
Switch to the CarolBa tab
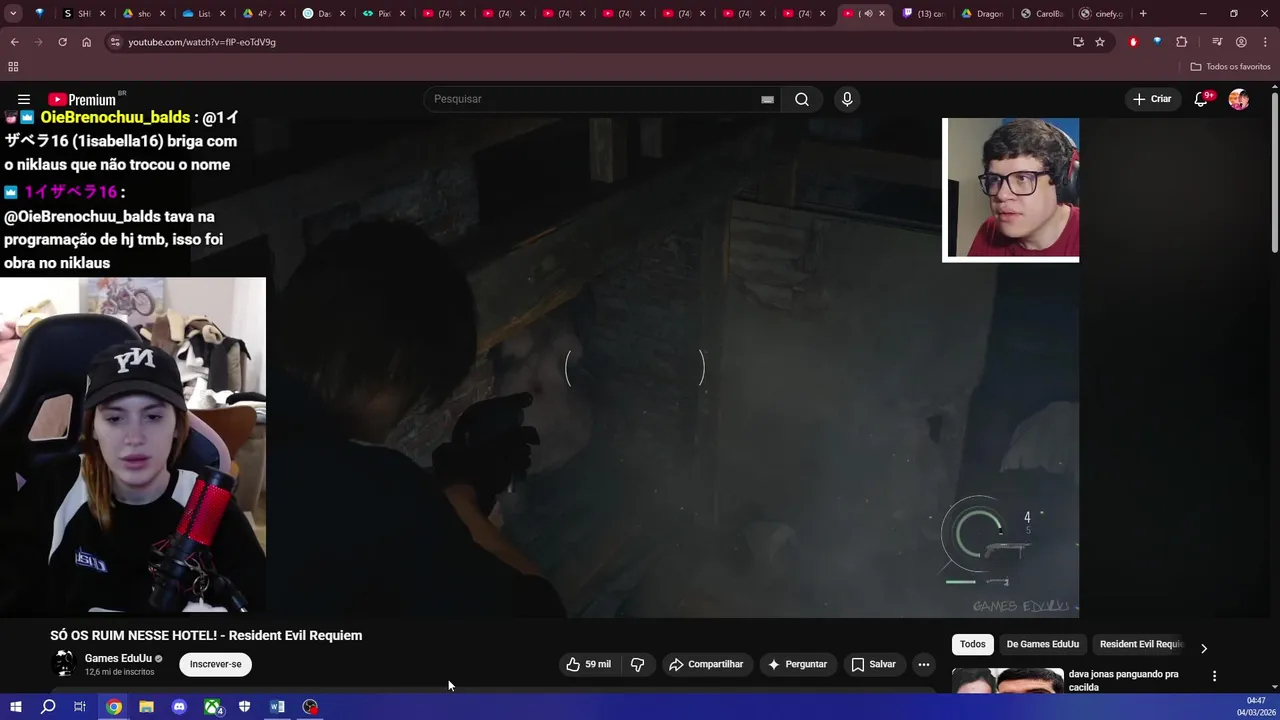point(1042,14)
